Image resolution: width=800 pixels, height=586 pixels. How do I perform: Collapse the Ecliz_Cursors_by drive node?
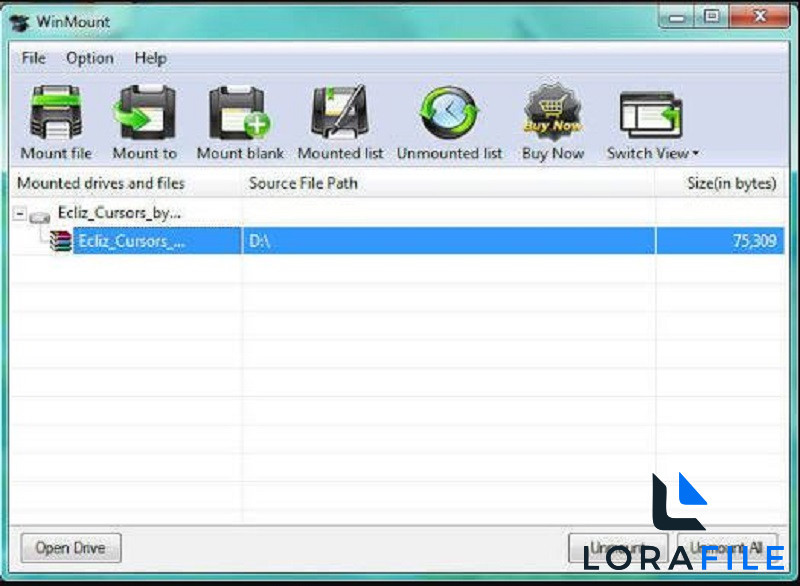coord(19,213)
